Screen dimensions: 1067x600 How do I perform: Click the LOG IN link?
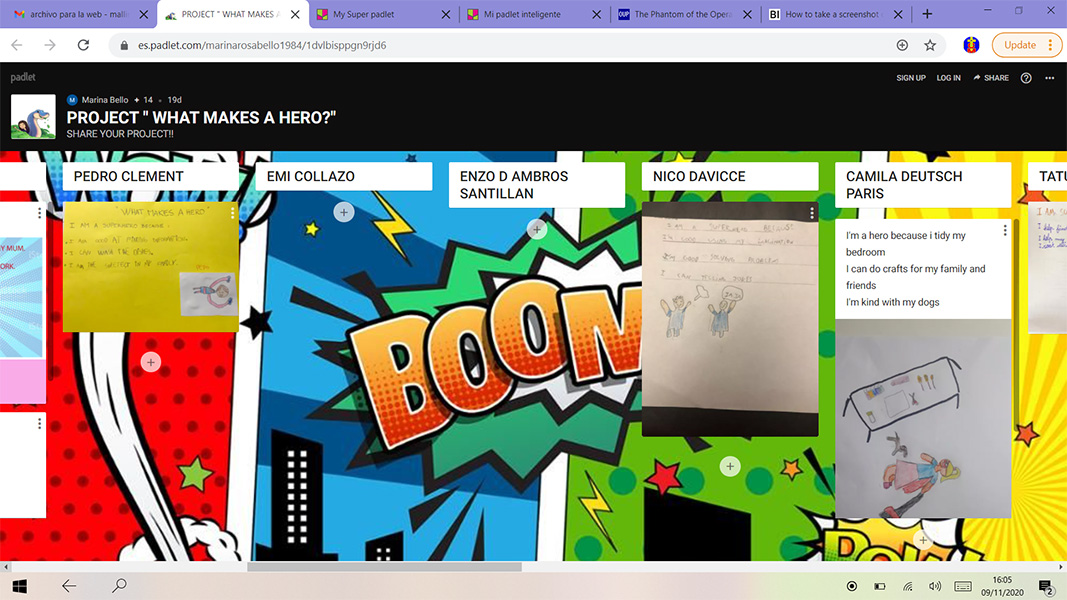click(x=948, y=78)
